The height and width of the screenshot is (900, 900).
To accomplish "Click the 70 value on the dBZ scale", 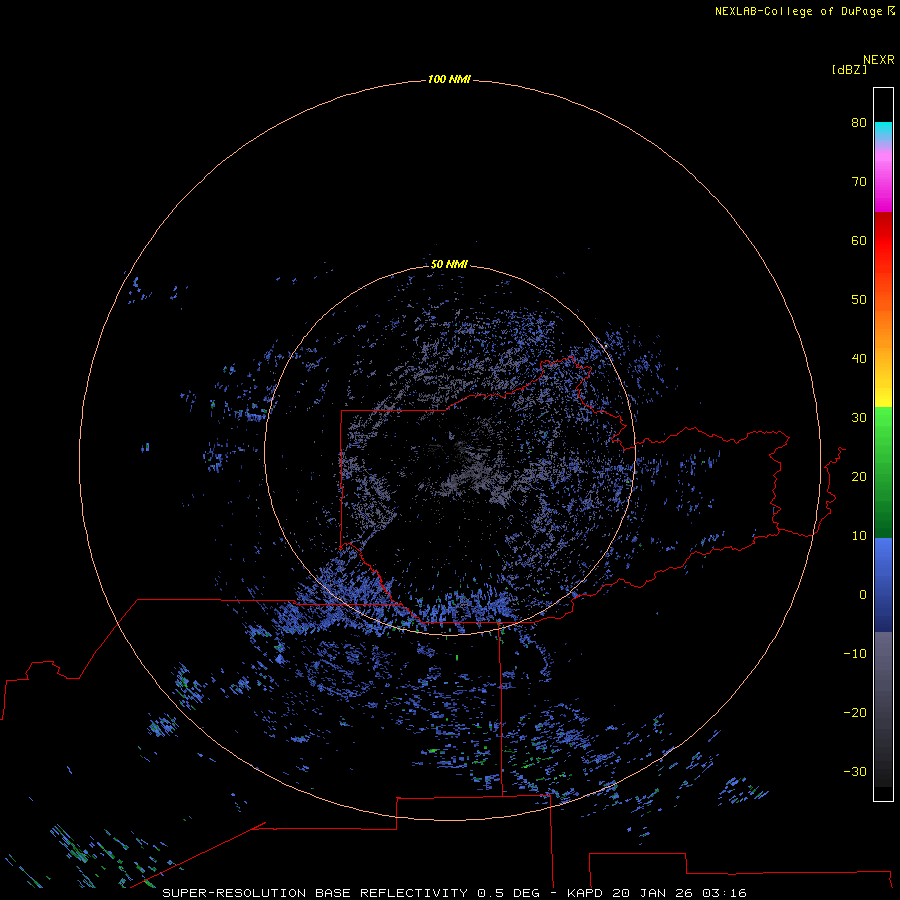I will 859,181.
